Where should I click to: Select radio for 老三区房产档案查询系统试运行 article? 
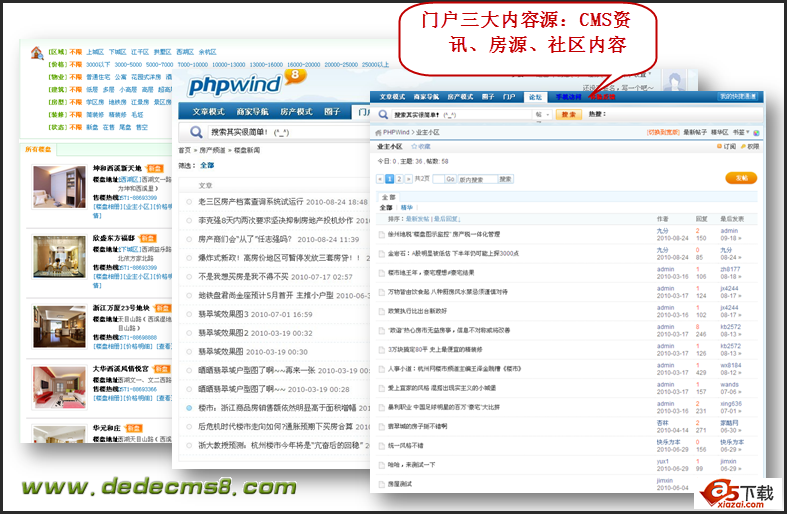pyautogui.click(x=188, y=201)
